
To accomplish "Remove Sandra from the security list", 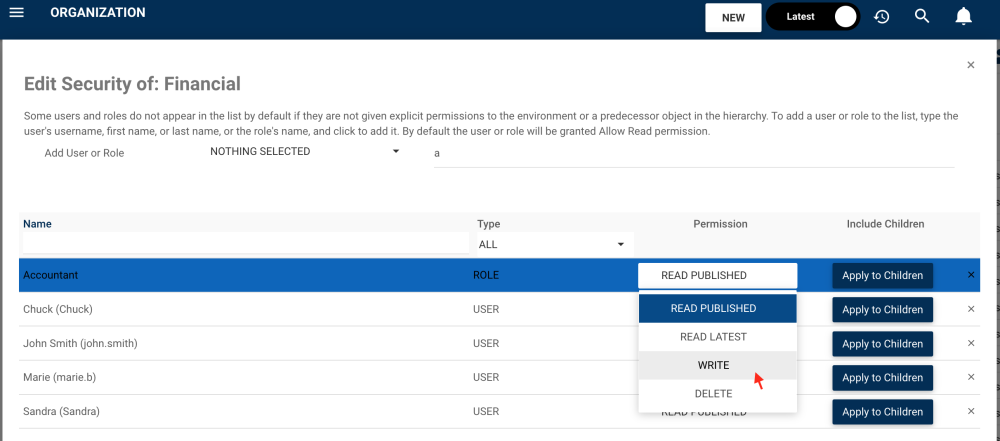I will pos(971,411).
